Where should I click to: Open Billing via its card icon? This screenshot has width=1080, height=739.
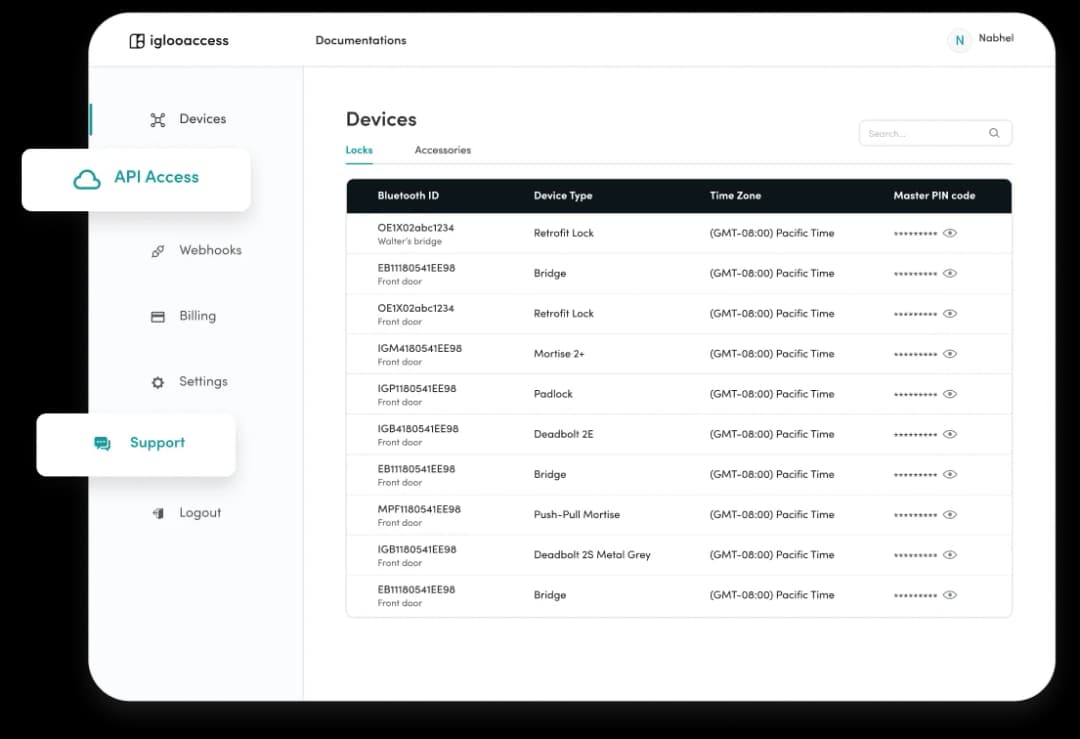(x=158, y=317)
